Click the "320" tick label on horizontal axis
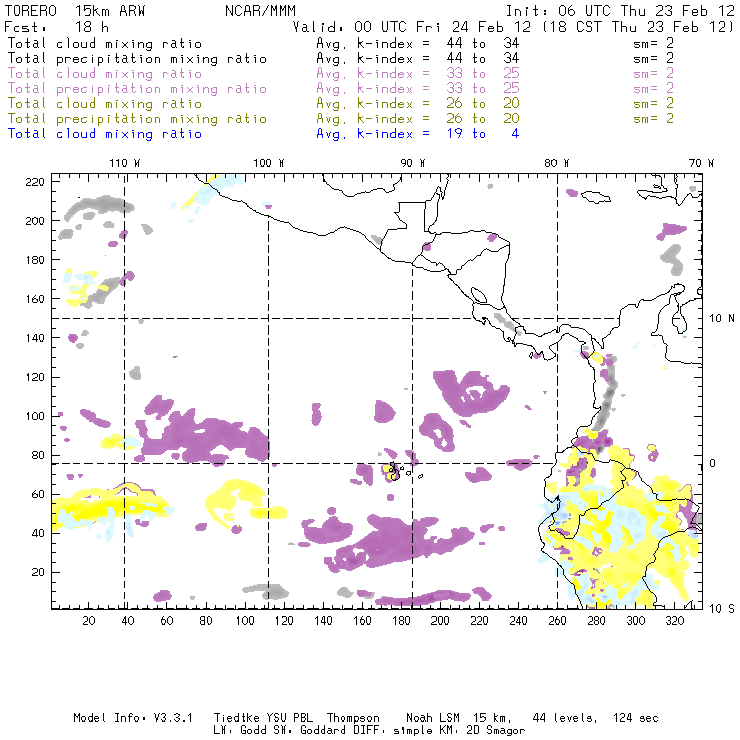Viewport: 740px width, 740px height. point(674,621)
